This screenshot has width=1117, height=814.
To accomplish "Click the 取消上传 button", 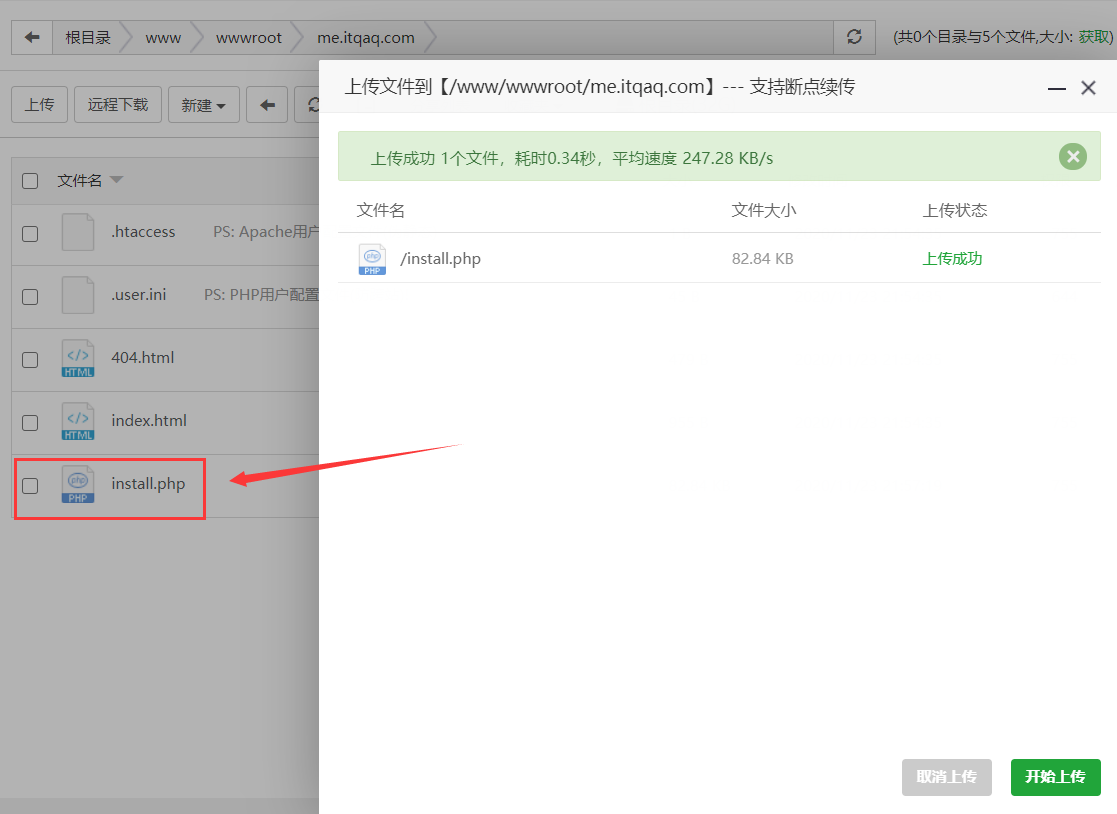I will (947, 777).
